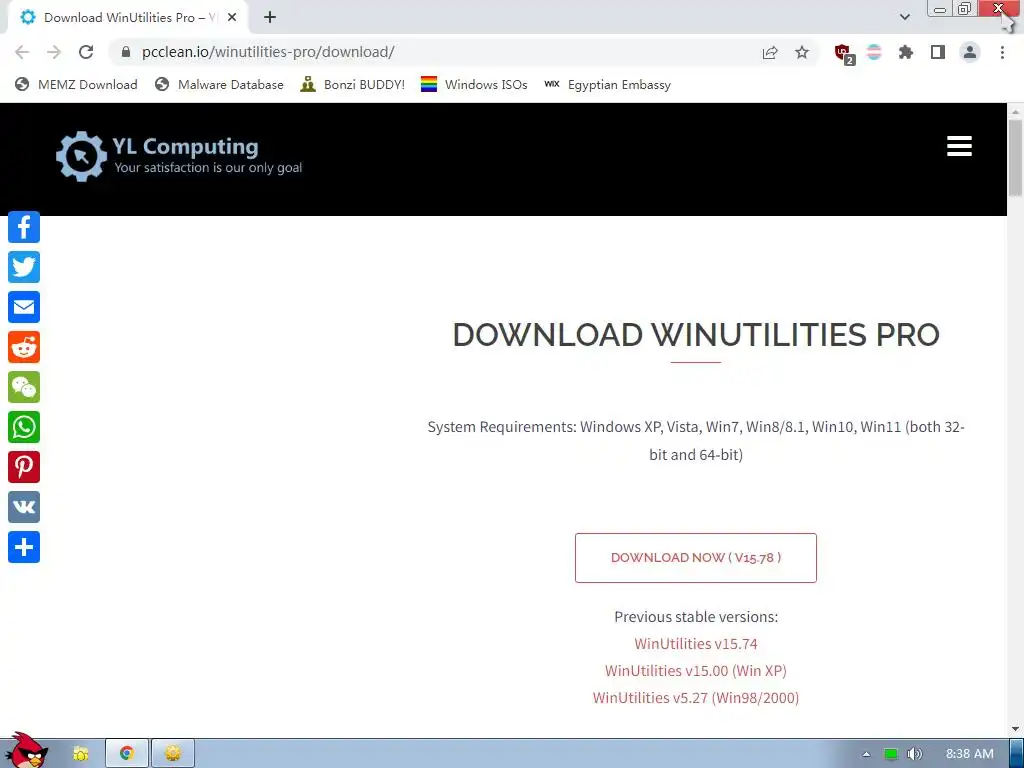
Task: Share page via Twitter icon
Action: (x=24, y=267)
